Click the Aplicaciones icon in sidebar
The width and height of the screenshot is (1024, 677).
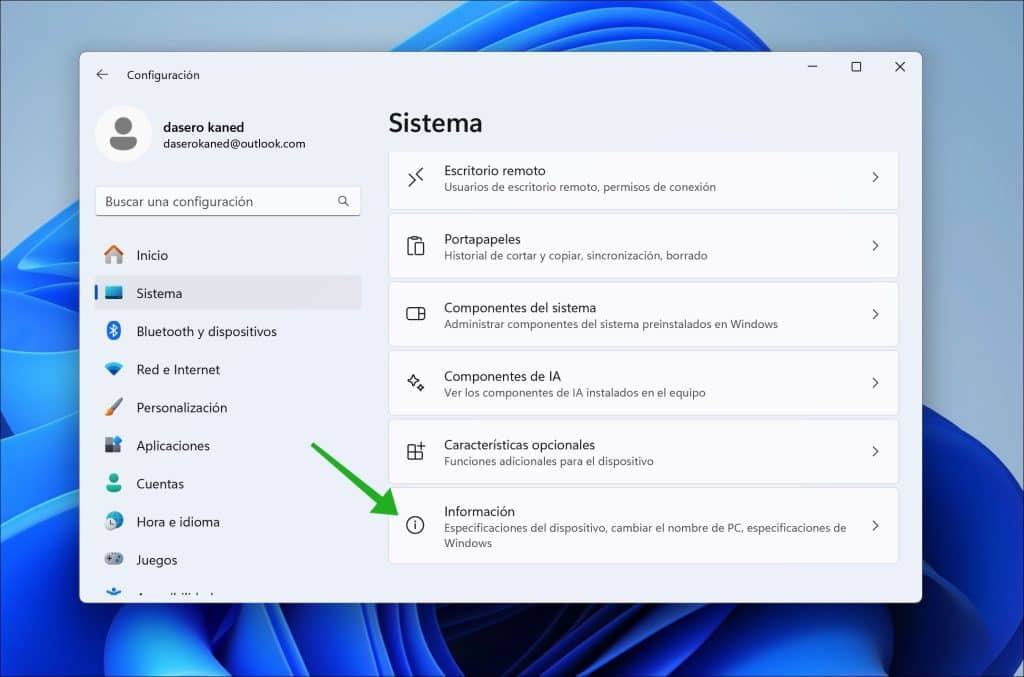[x=114, y=445]
